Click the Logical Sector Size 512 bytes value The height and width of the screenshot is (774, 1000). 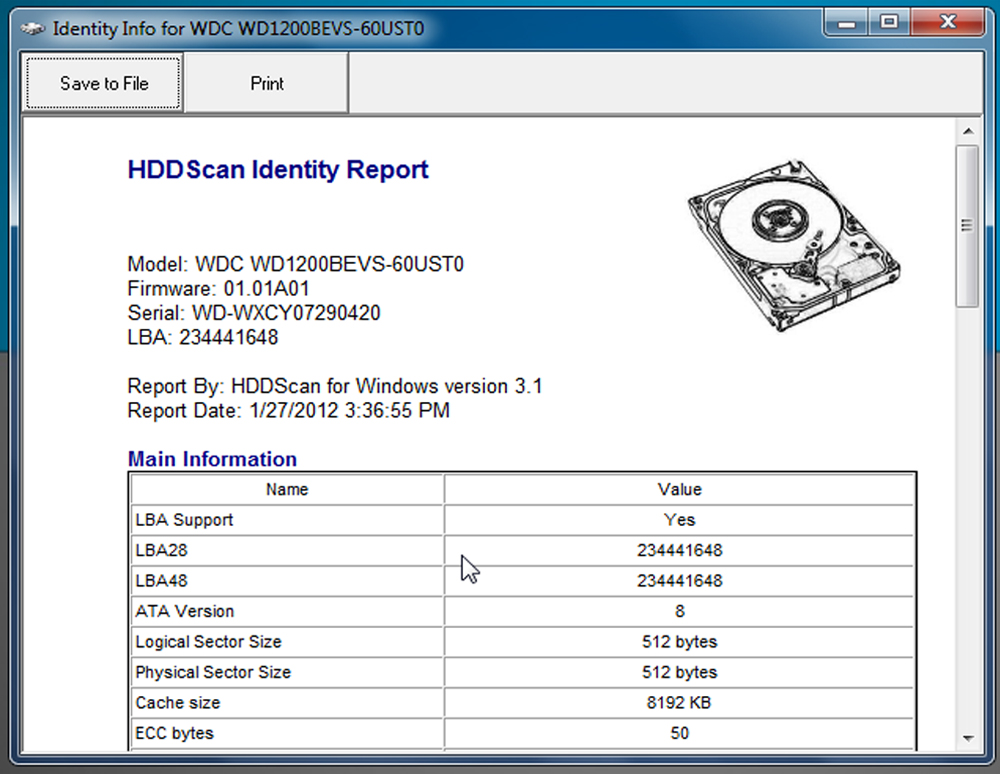click(x=679, y=641)
